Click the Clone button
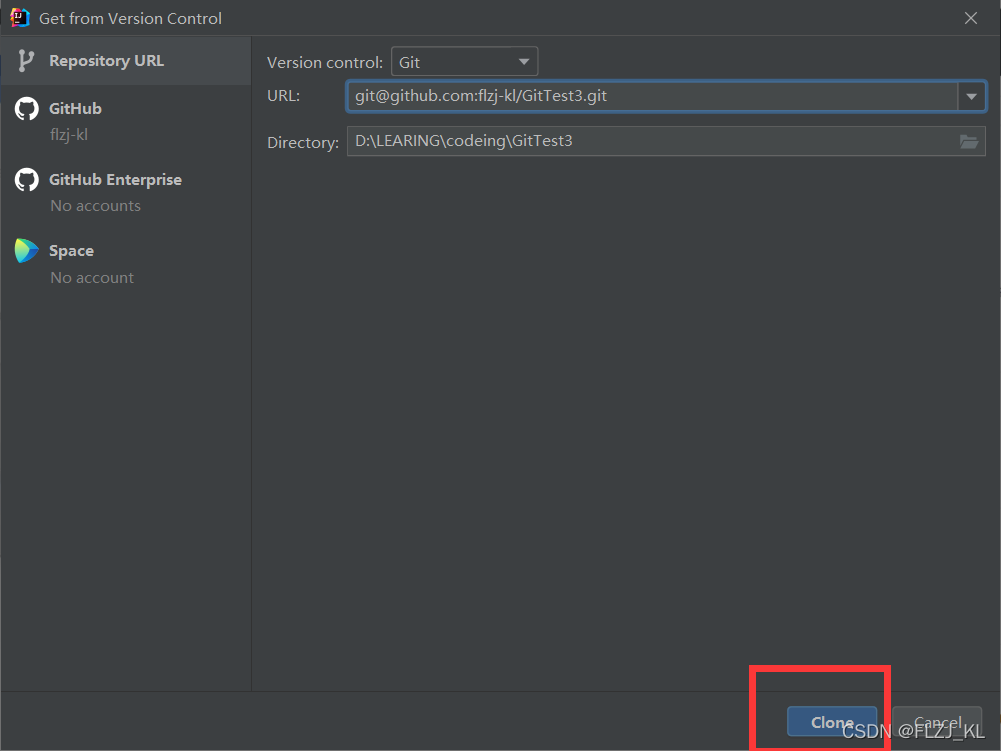Image resolution: width=1001 pixels, height=751 pixels. (832, 722)
